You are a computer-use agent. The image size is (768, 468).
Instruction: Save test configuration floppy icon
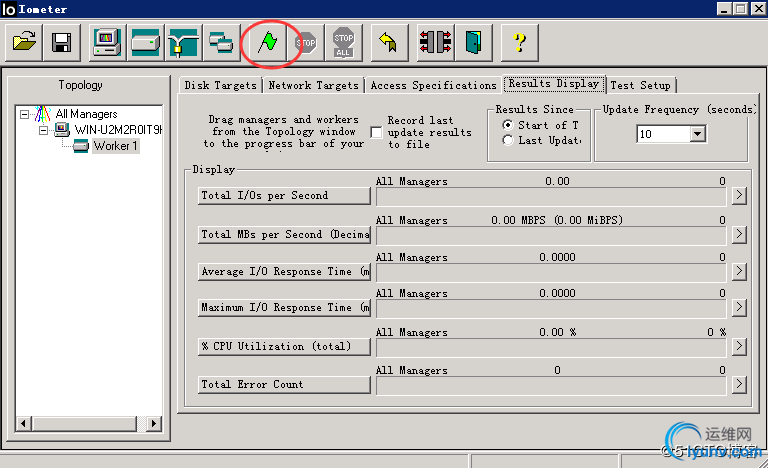pyautogui.click(x=62, y=43)
